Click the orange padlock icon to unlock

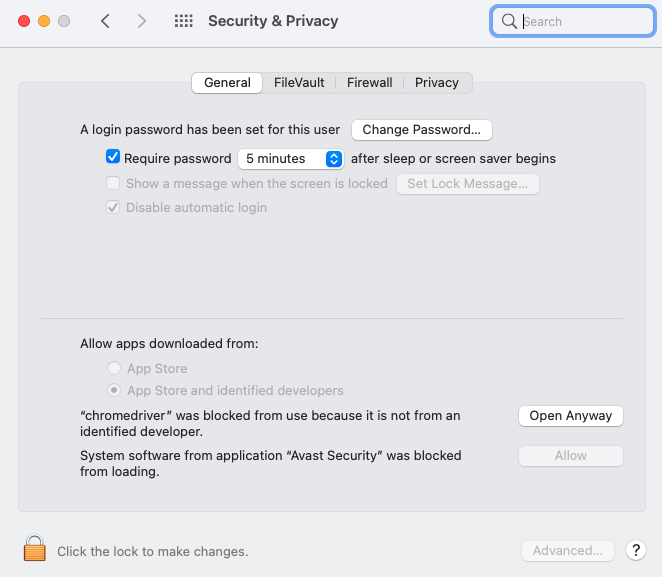35,548
